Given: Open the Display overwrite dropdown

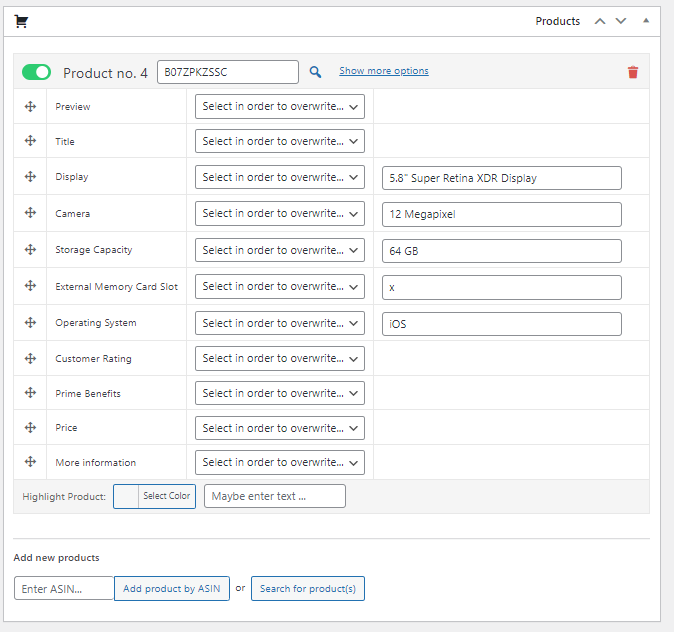Looking at the screenshot, I should point(280,177).
